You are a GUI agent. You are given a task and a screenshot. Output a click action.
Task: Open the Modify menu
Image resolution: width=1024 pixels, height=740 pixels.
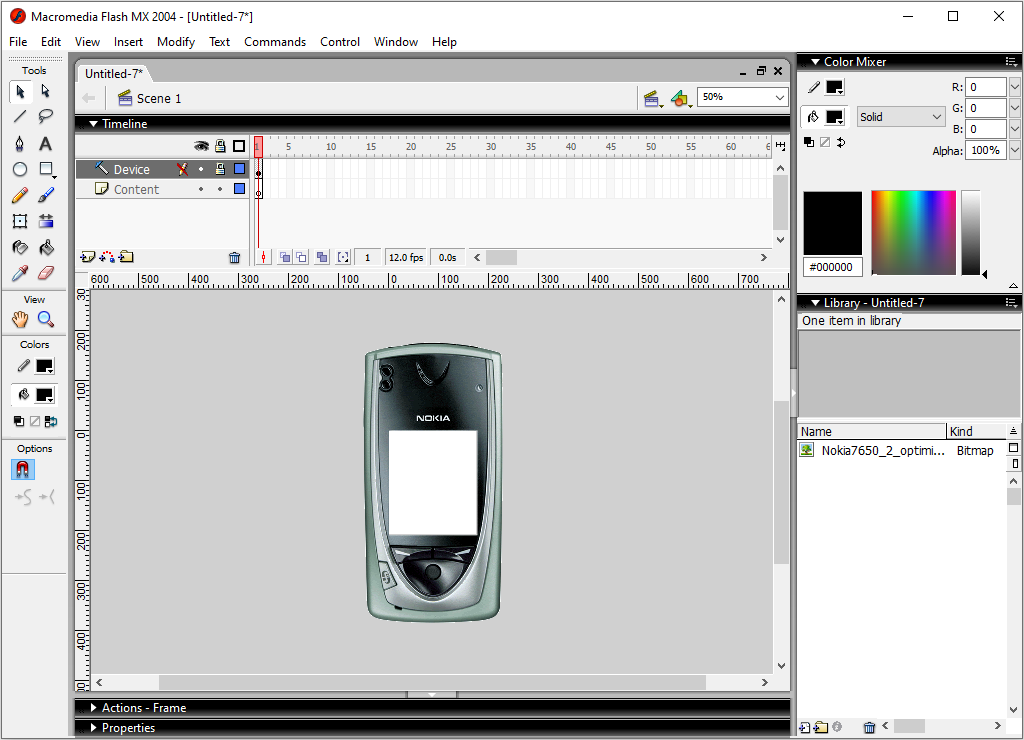point(176,42)
